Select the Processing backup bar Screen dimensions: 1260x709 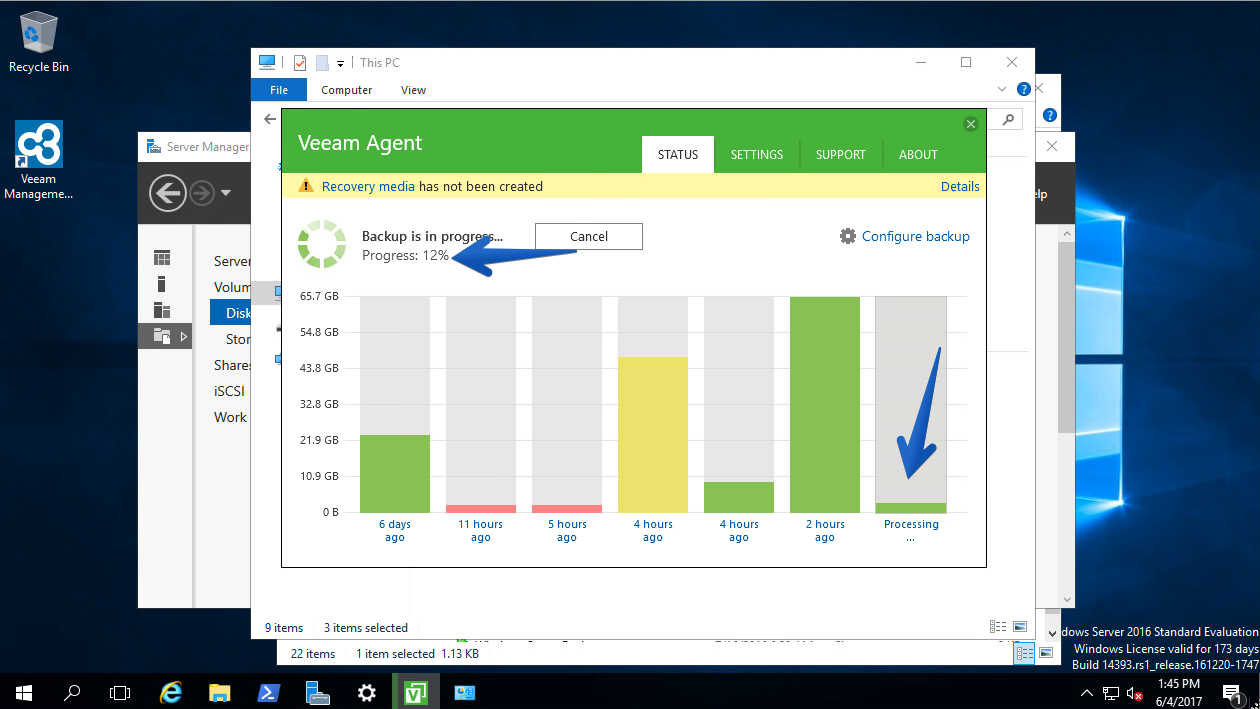coord(911,508)
